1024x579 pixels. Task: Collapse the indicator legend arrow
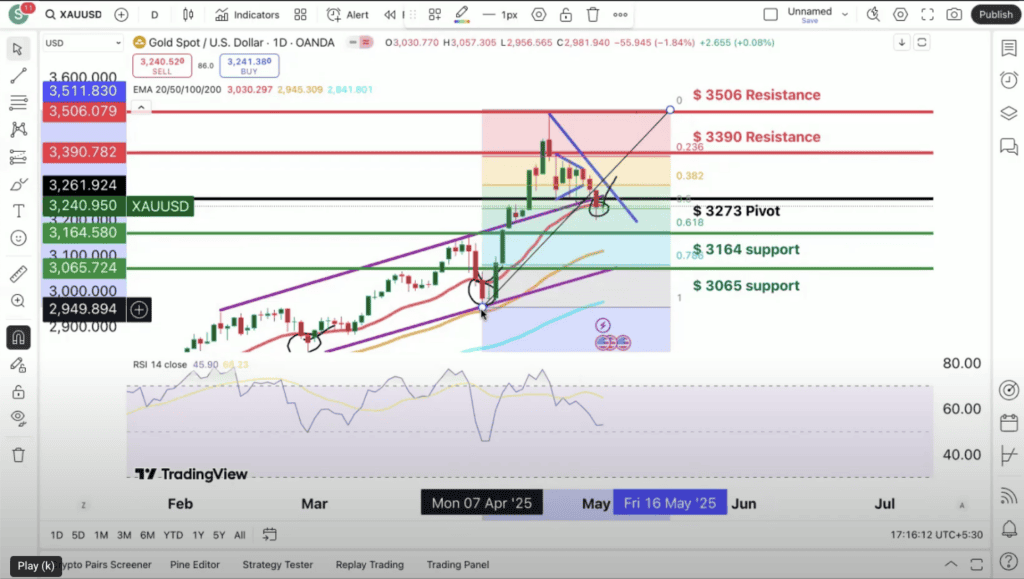point(141,107)
